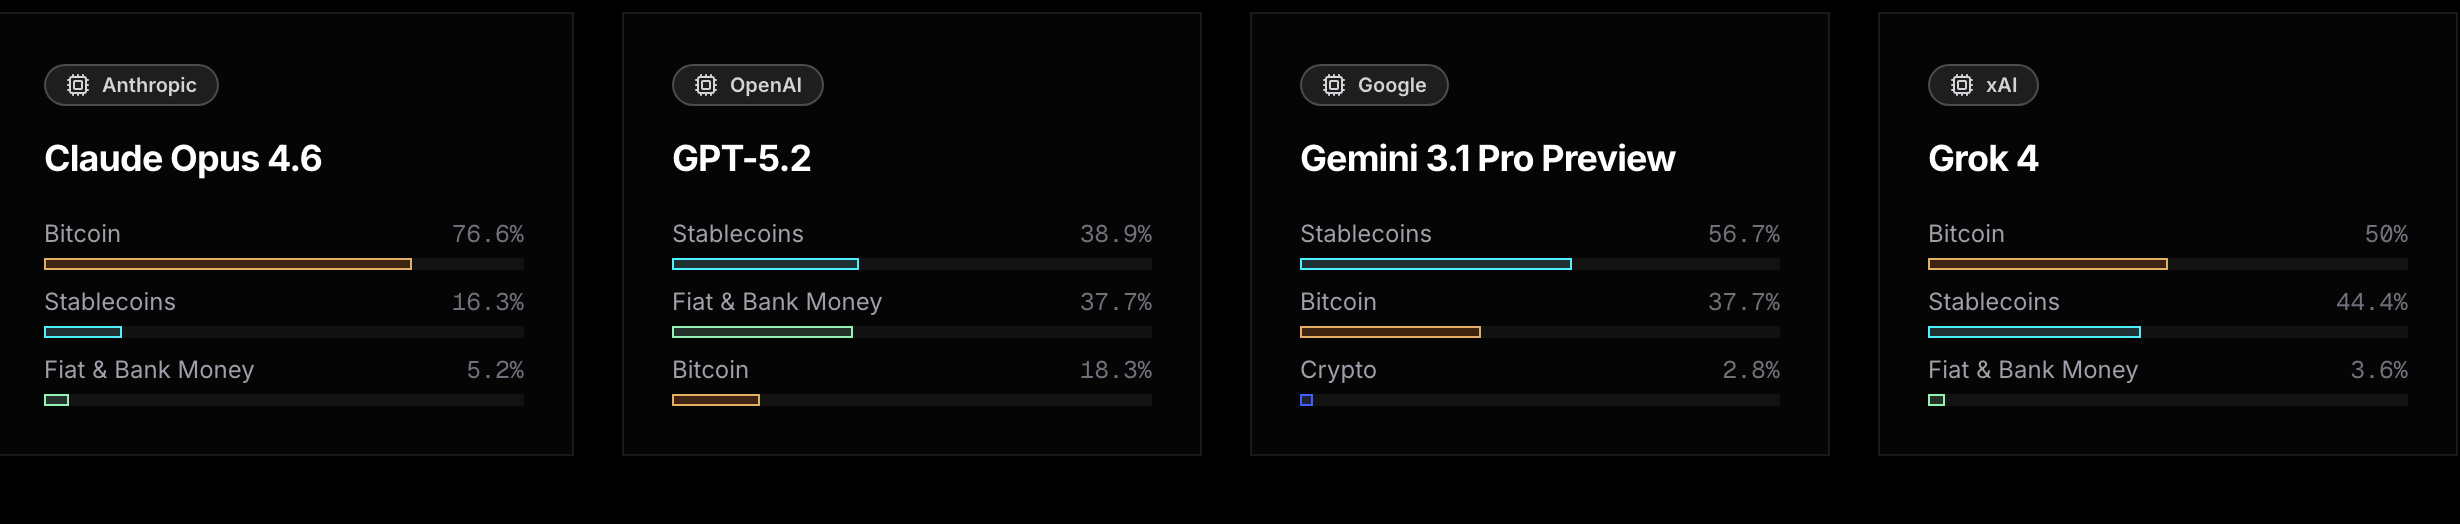2460x524 pixels.
Task: Click the 76.6% Bitcoin percentage value
Action: 488,234
